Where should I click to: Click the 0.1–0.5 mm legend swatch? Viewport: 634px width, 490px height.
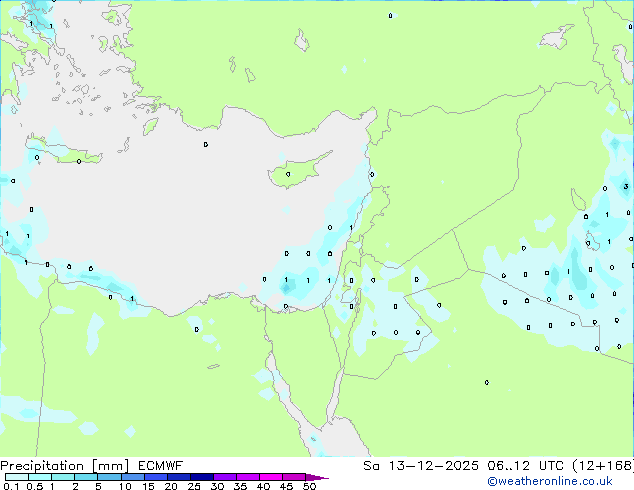[x=17, y=477]
